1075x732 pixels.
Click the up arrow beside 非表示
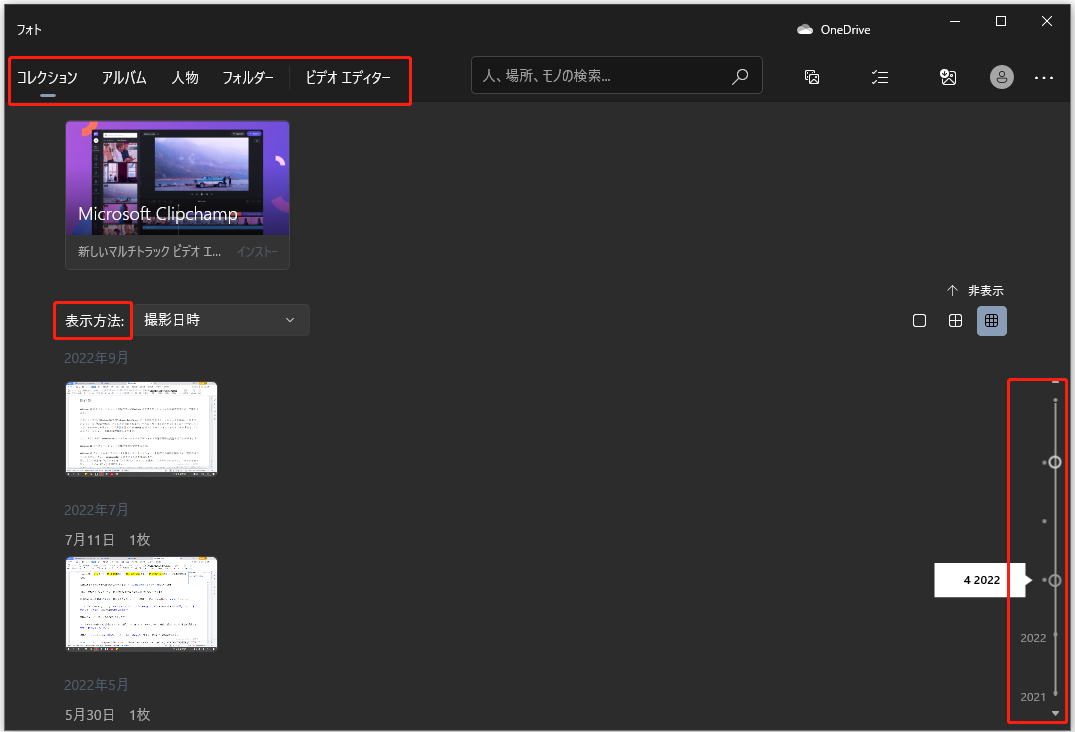[951, 290]
